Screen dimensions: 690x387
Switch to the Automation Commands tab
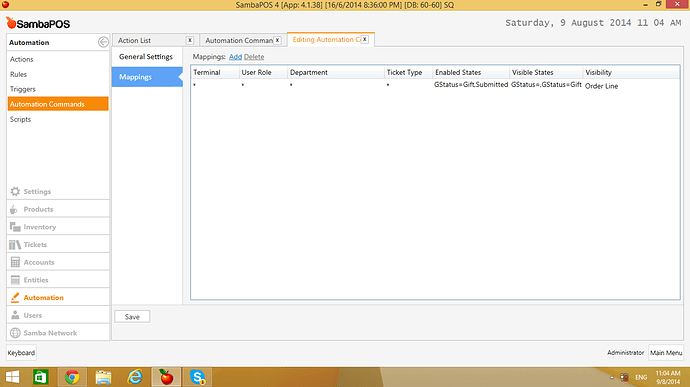point(239,40)
